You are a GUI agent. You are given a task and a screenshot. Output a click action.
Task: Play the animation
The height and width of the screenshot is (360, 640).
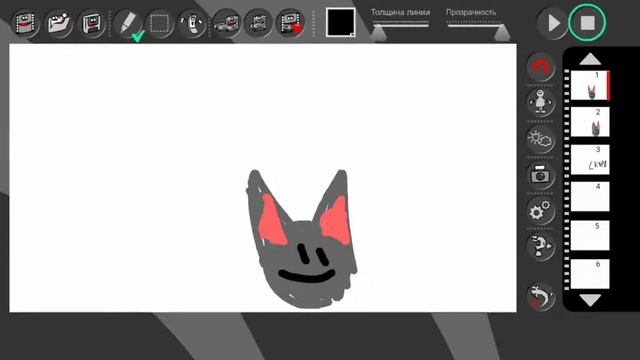coord(552,23)
